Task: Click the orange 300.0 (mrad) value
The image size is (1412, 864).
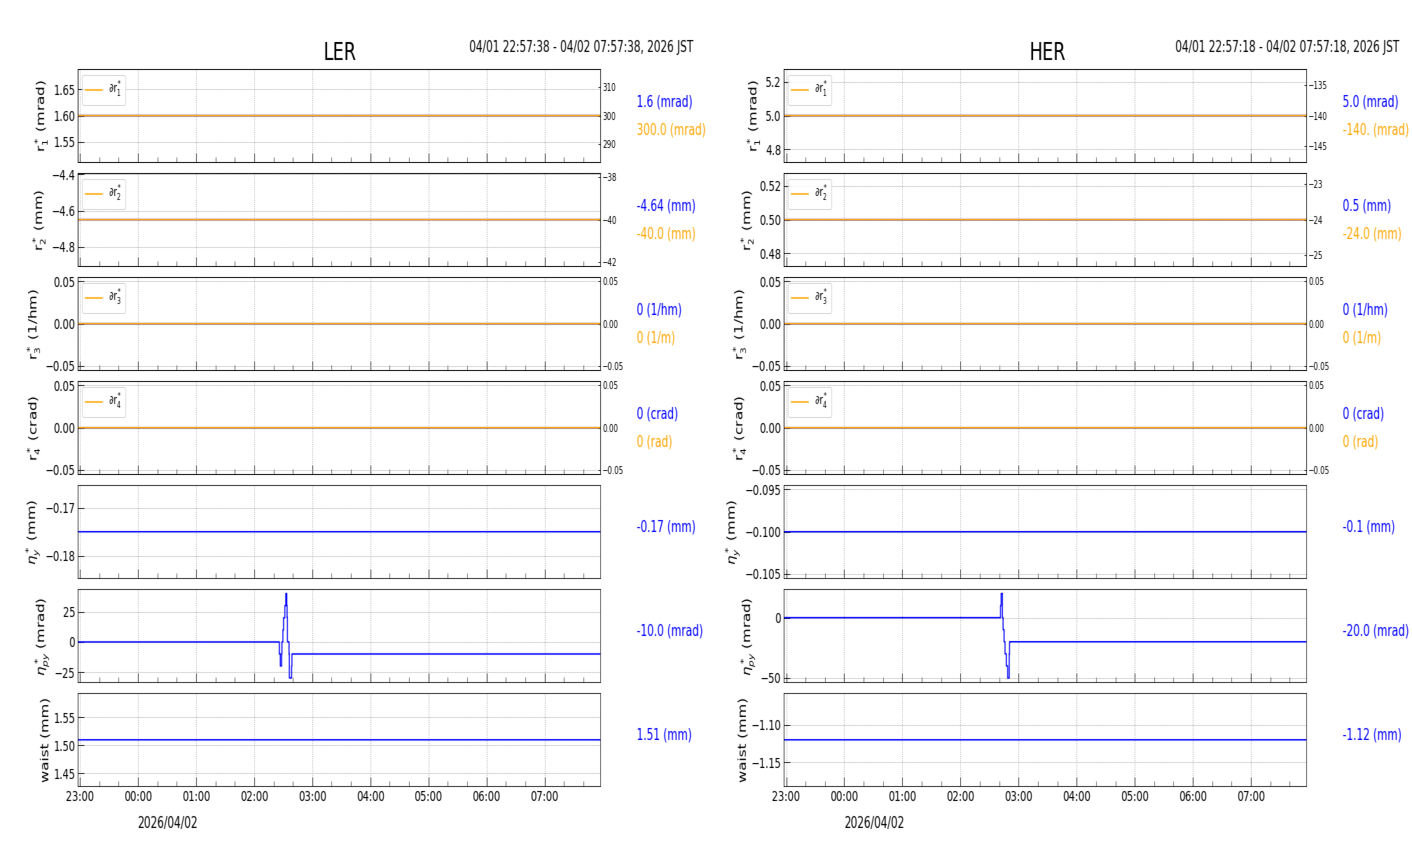Action: 671,129
